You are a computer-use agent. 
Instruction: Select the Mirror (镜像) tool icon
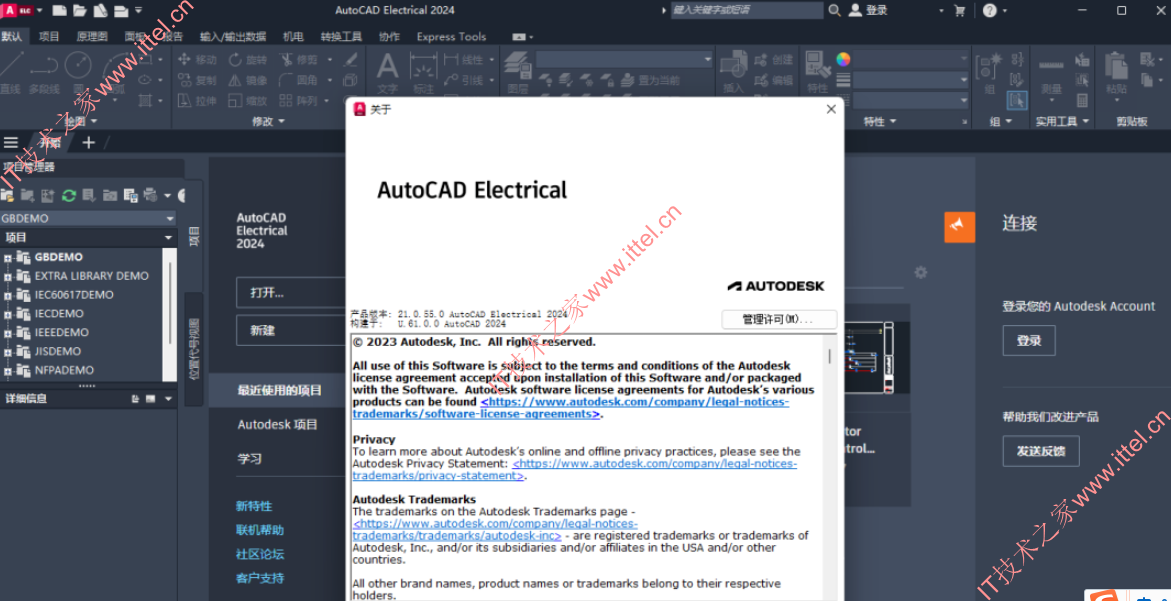[235, 80]
